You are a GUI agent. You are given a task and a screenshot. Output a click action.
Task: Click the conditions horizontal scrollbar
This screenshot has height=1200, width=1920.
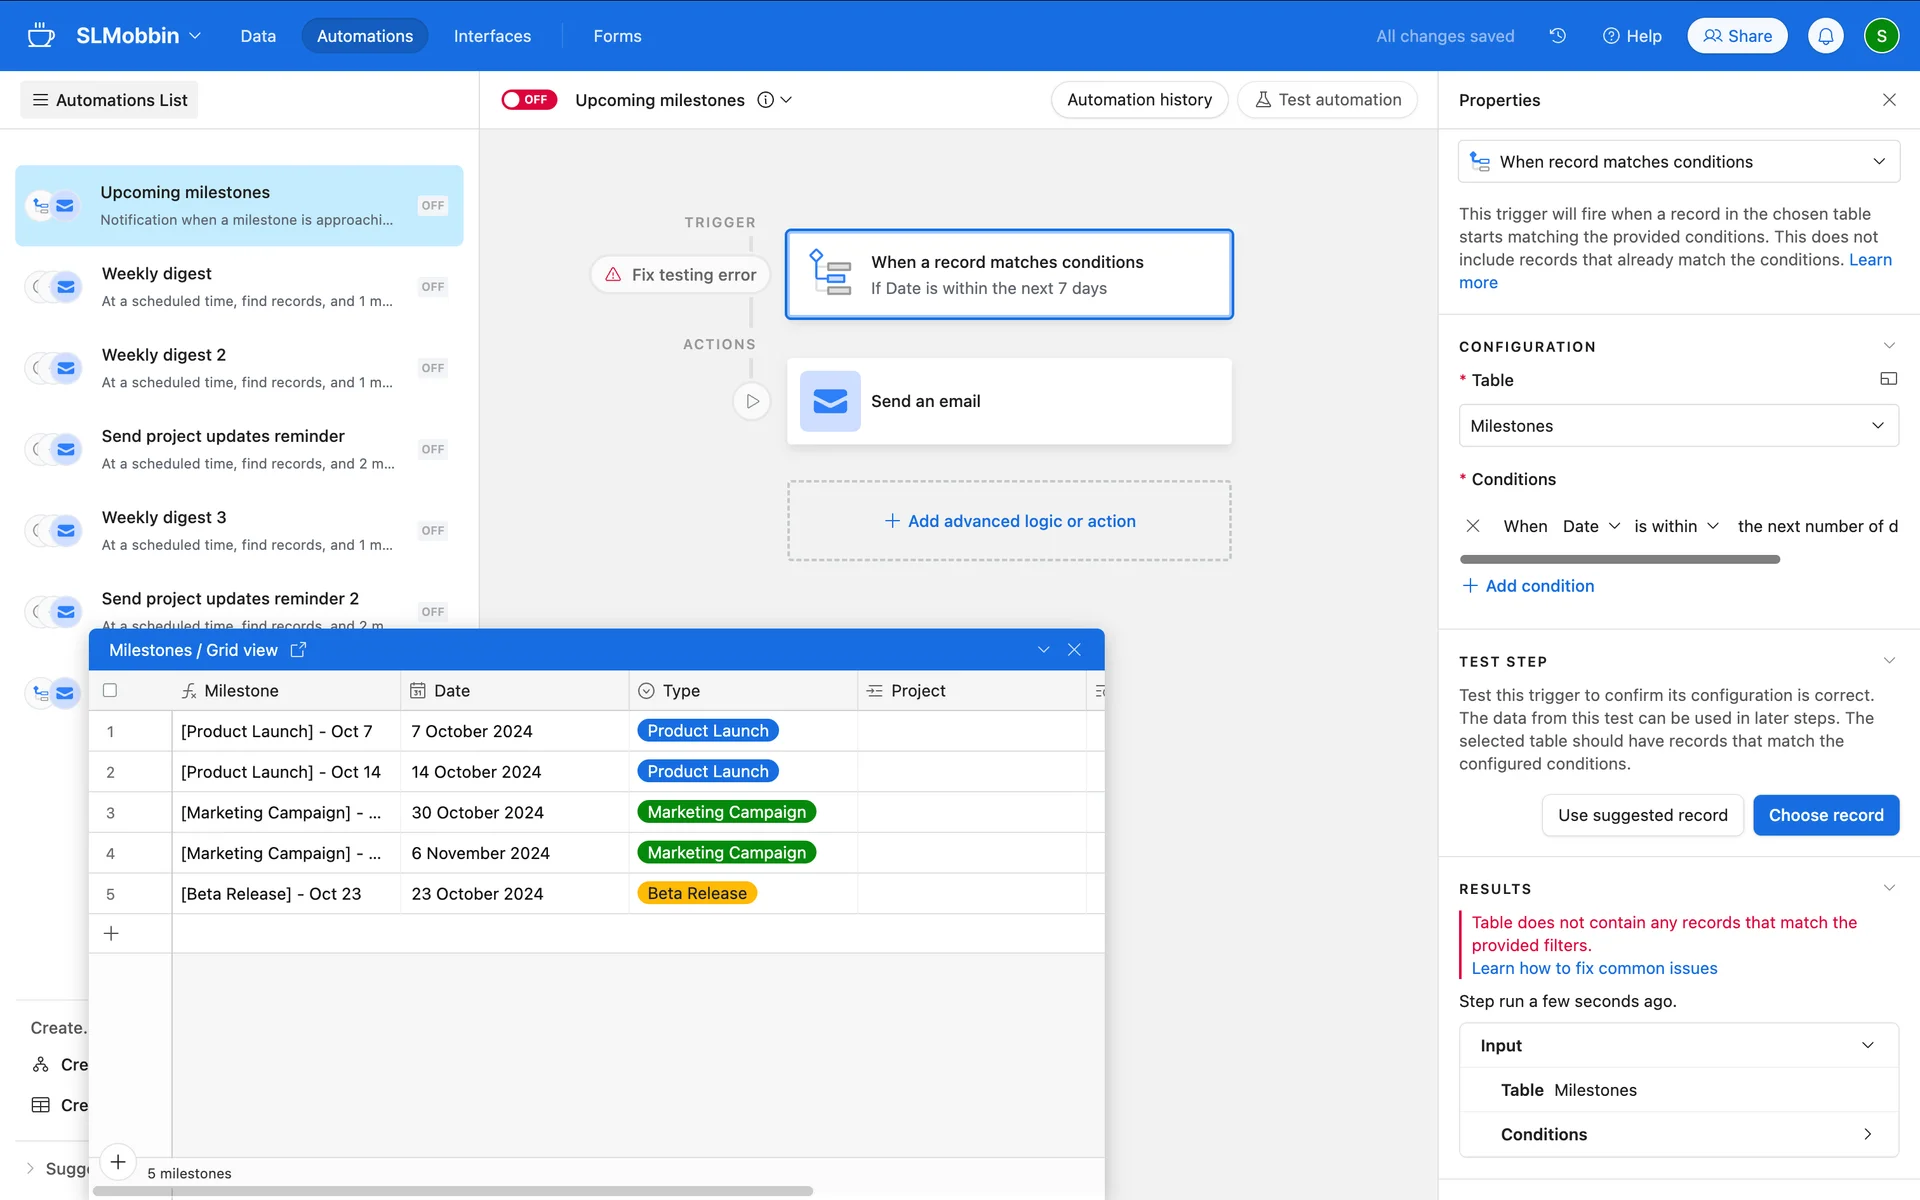1619,559
